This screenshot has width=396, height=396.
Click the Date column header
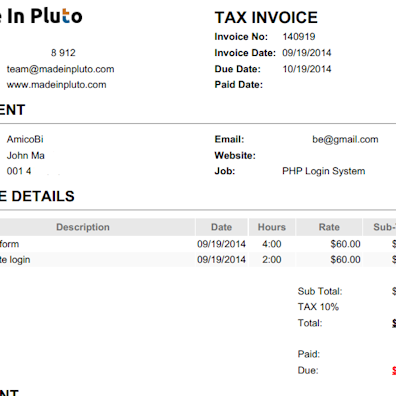pos(221,227)
